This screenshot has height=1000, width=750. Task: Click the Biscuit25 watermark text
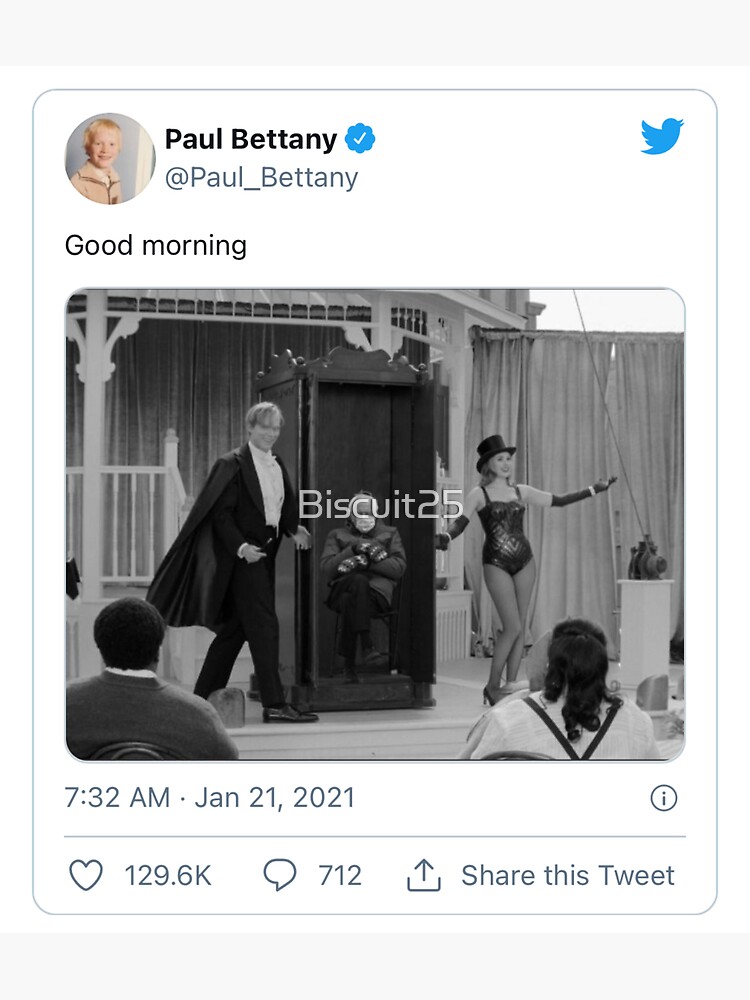[381, 505]
